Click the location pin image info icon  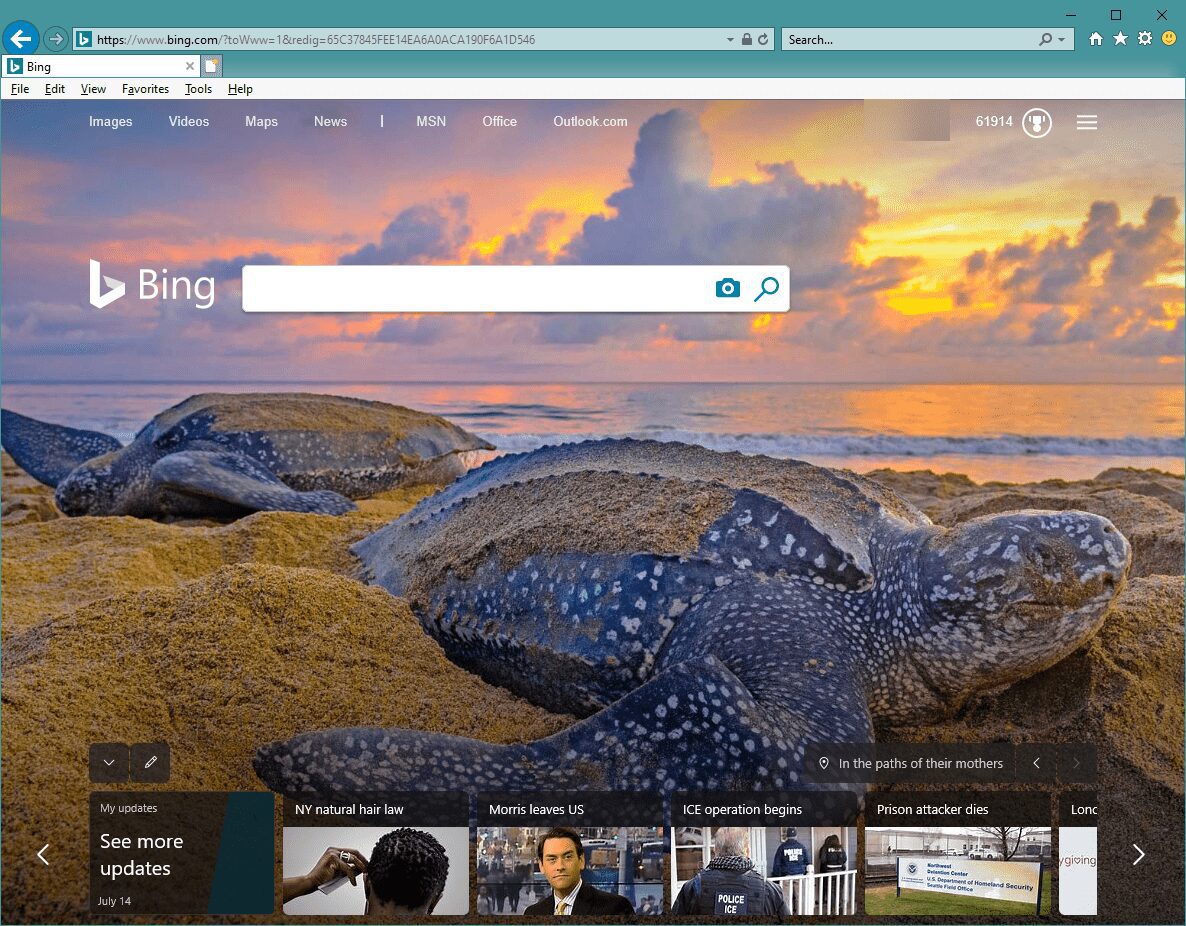(824, 763)
